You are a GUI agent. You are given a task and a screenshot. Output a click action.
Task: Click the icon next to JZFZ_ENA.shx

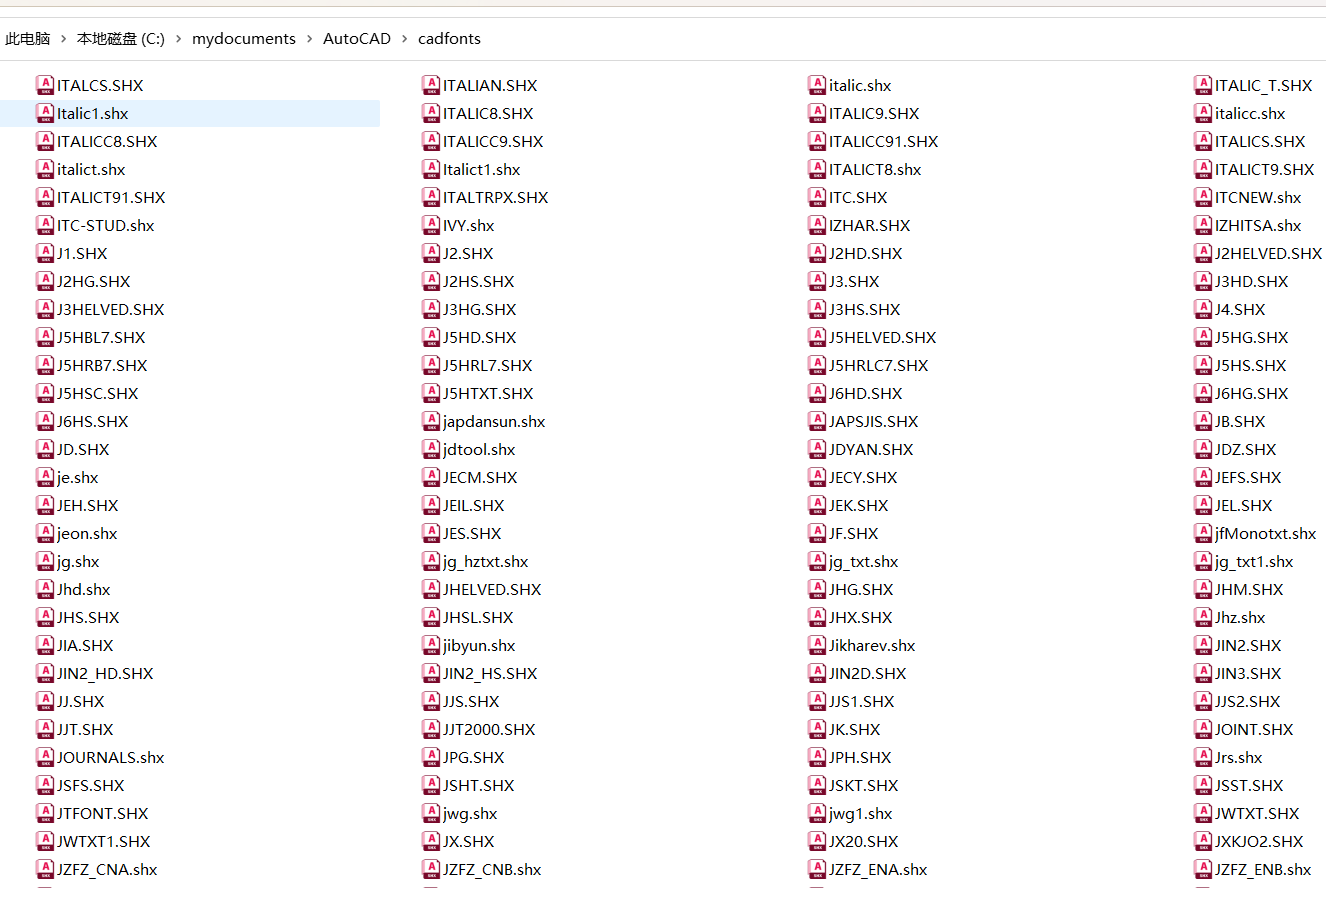pos(817,869)
